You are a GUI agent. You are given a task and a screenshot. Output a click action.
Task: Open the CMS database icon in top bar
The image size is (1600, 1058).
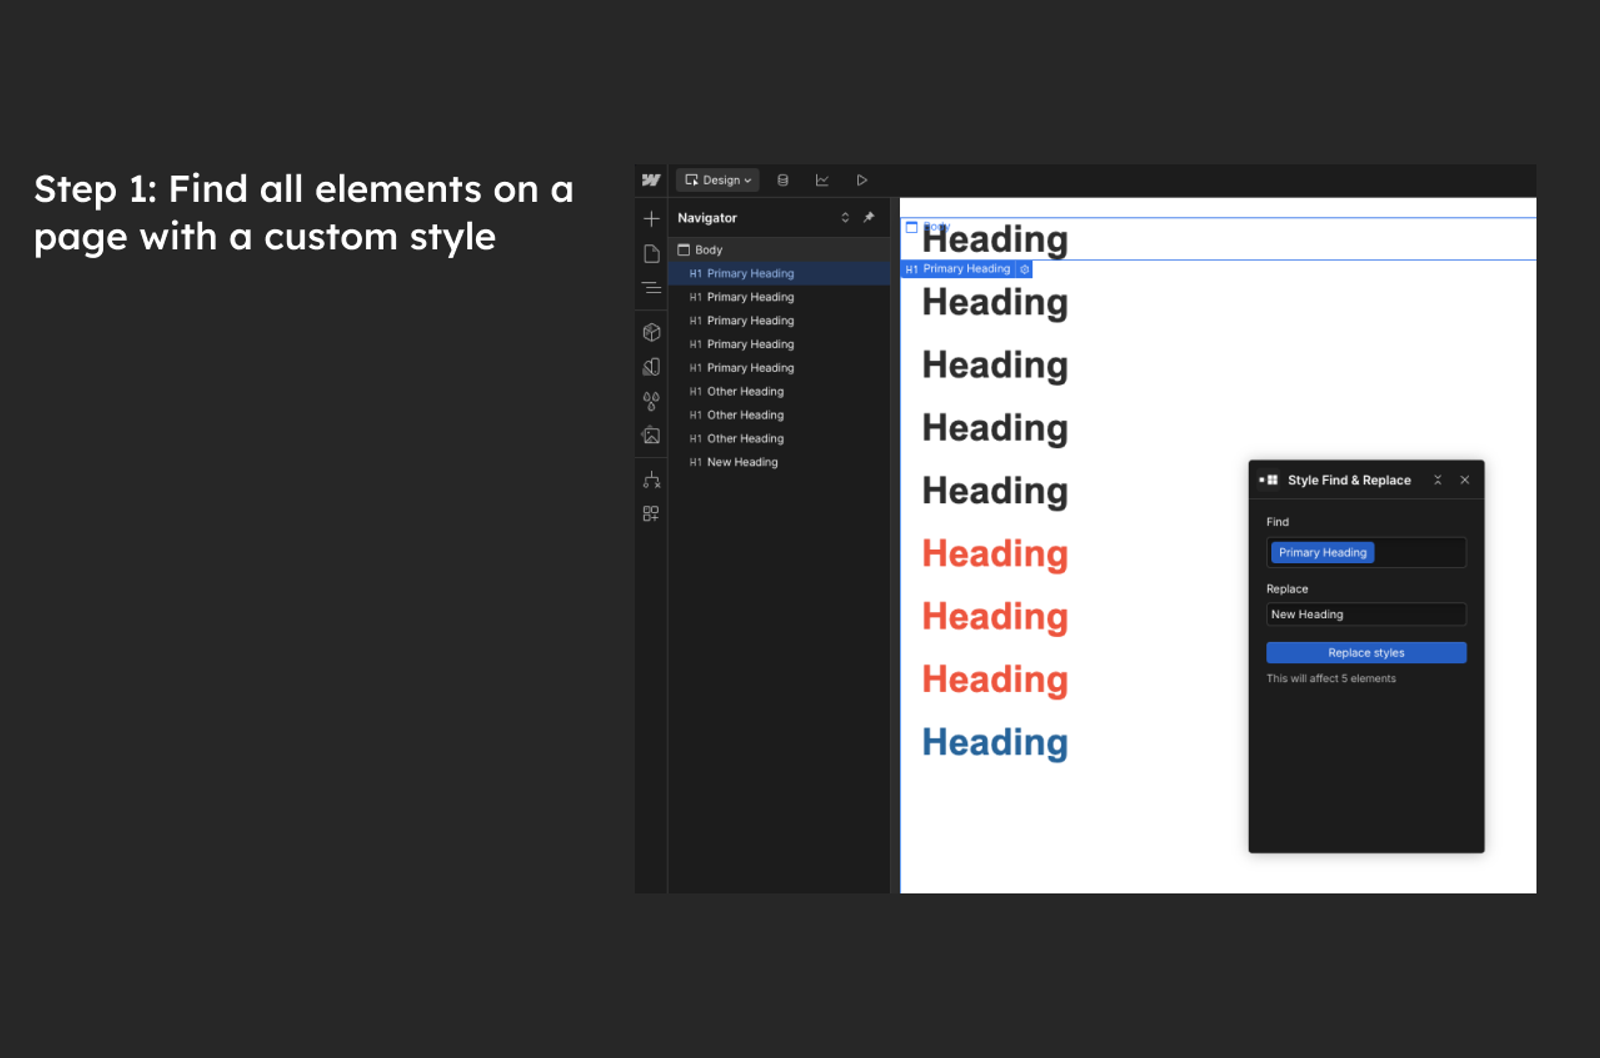(x=783, y=180)
